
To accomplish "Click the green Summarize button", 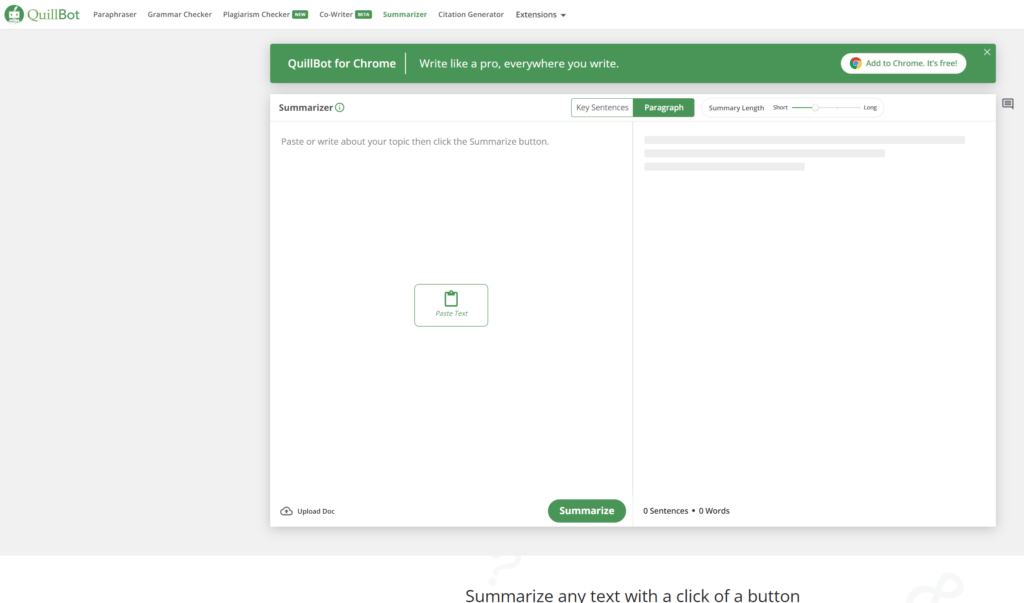I will click(586, 511).
